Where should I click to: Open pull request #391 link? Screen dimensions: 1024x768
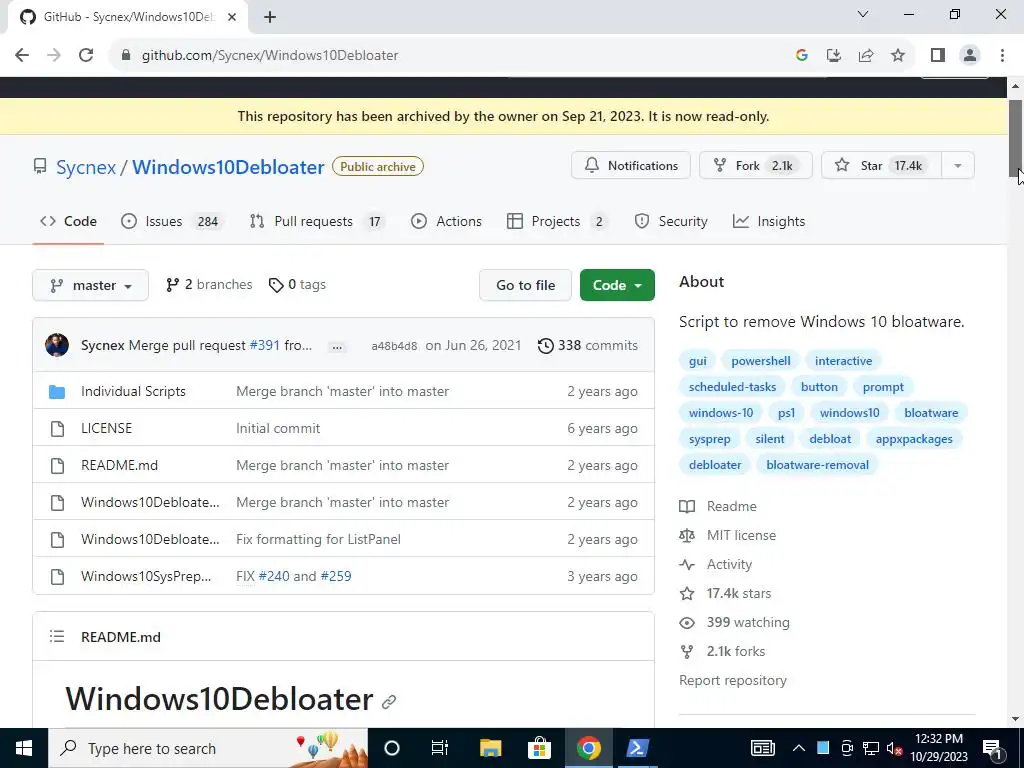pos(264,345)
